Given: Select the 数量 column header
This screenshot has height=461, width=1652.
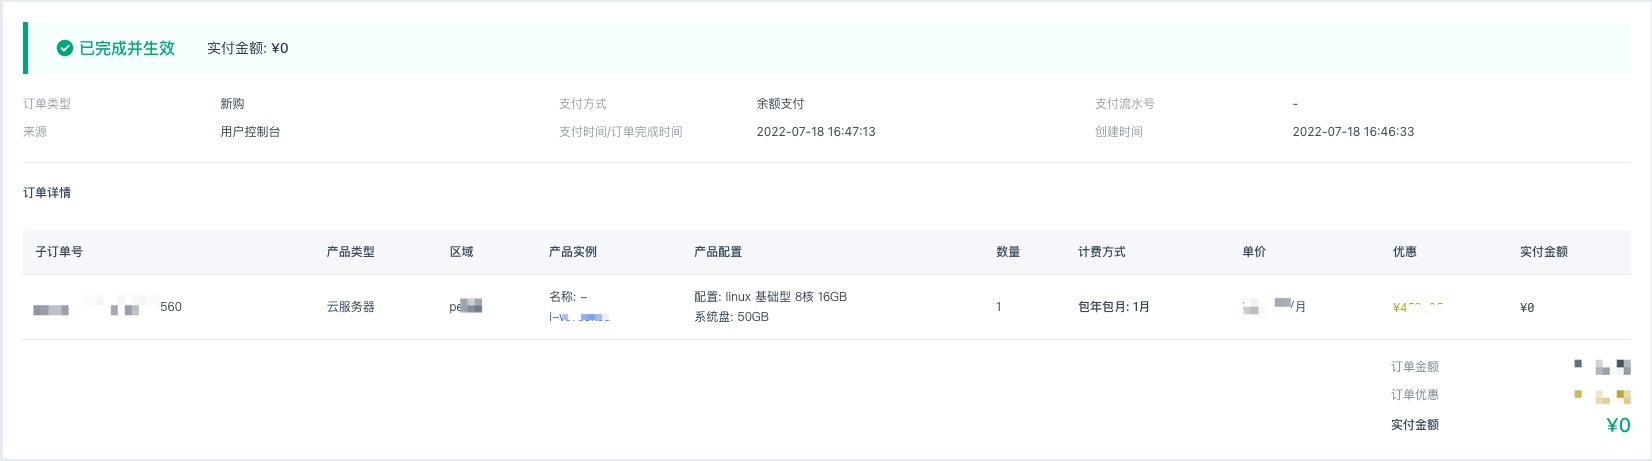Looking at the screenshot, I should [x=1008, y=252].
